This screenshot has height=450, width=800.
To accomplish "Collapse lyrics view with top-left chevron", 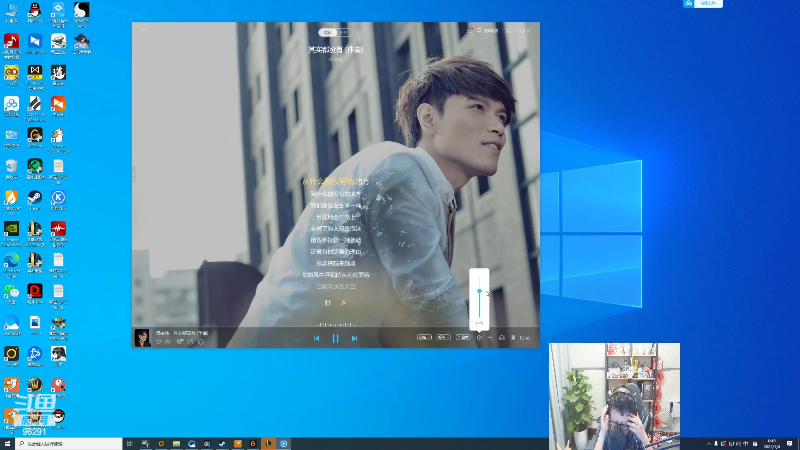I will (x=143, y=30).
